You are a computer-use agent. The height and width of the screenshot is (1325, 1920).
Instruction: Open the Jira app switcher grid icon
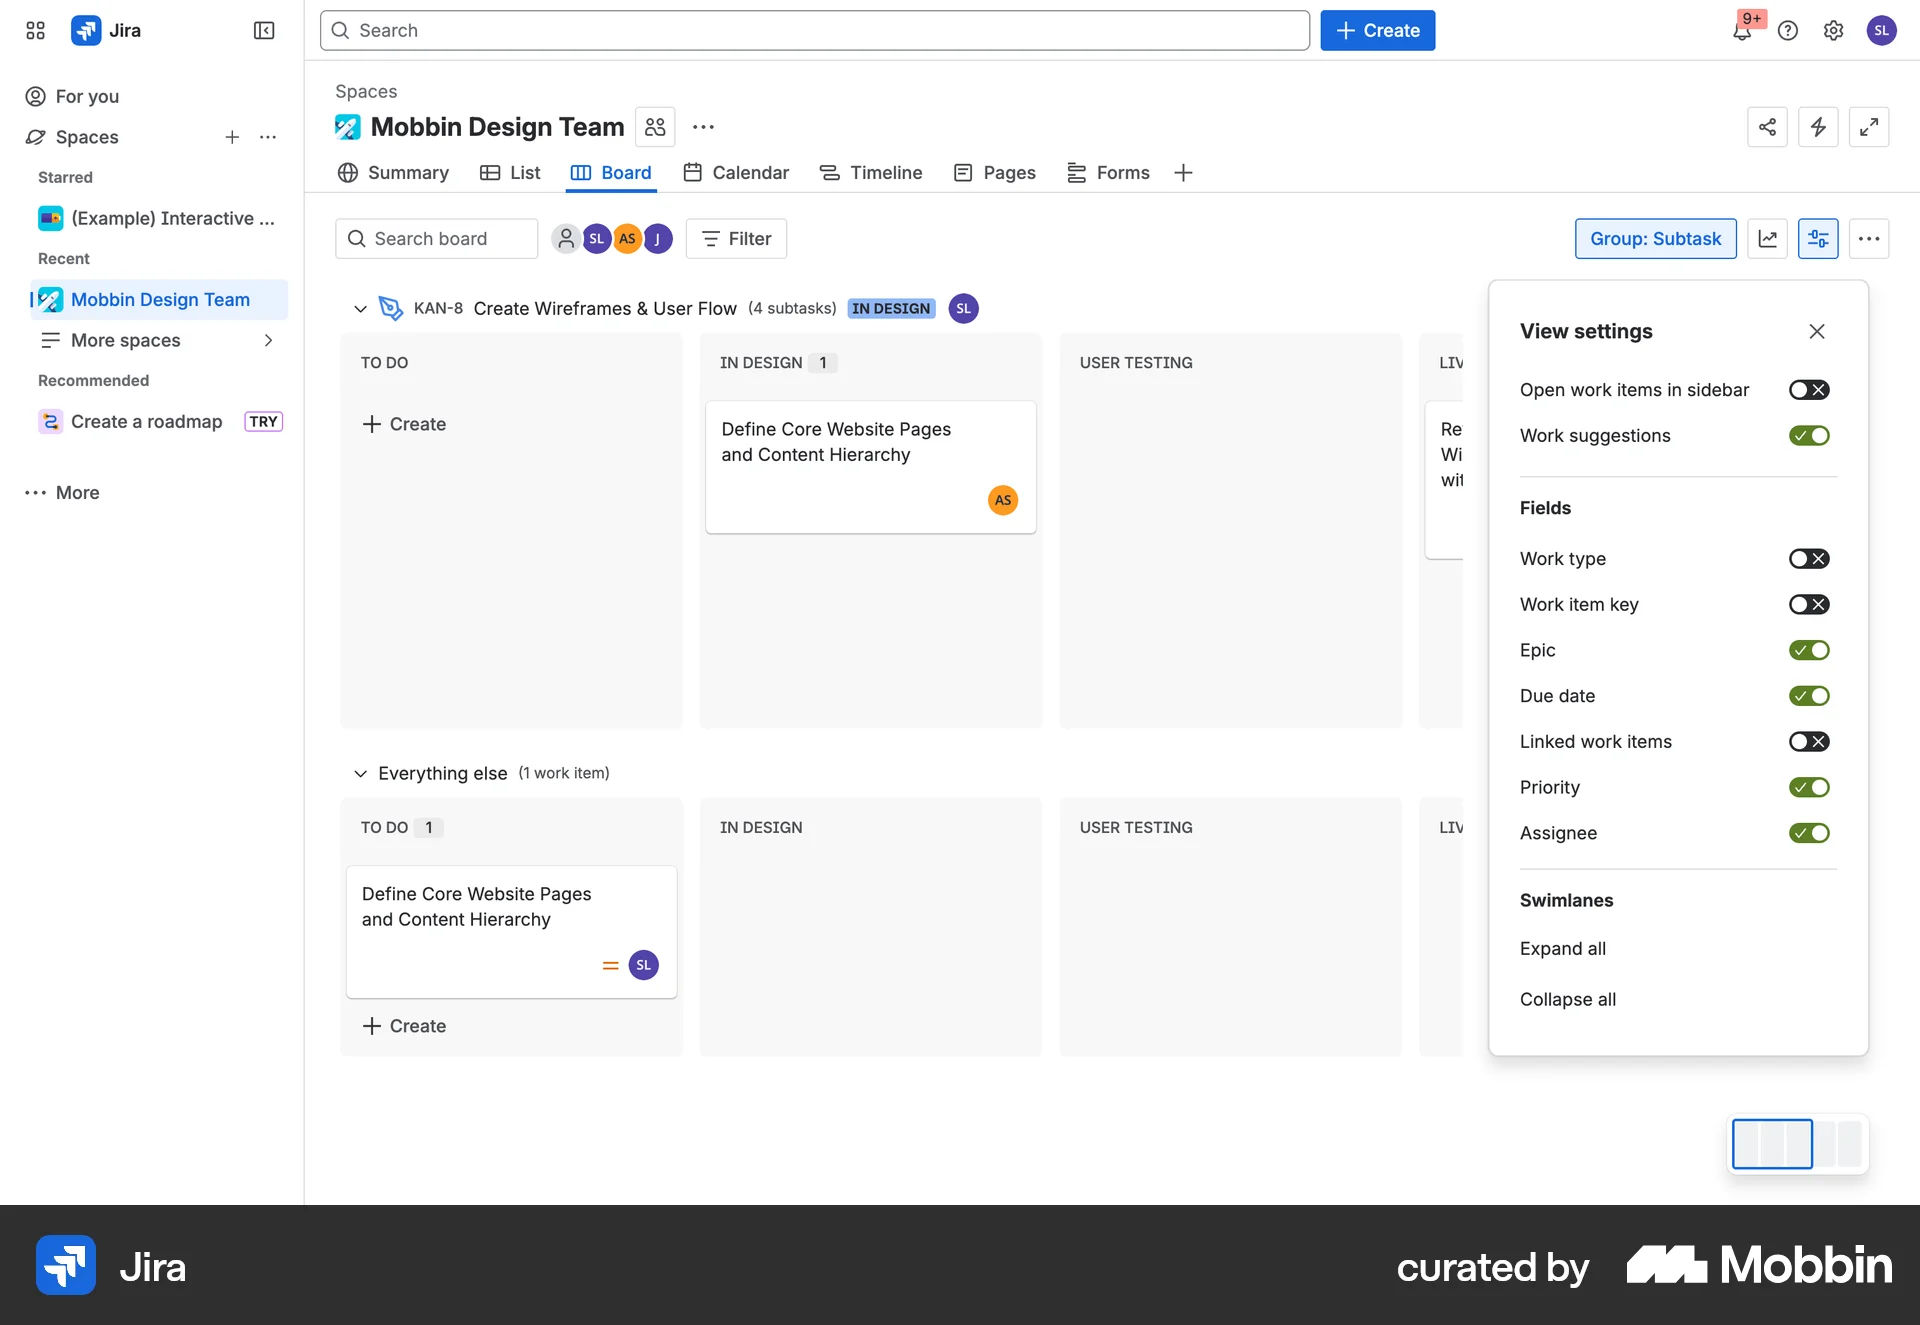click(34, 30)
